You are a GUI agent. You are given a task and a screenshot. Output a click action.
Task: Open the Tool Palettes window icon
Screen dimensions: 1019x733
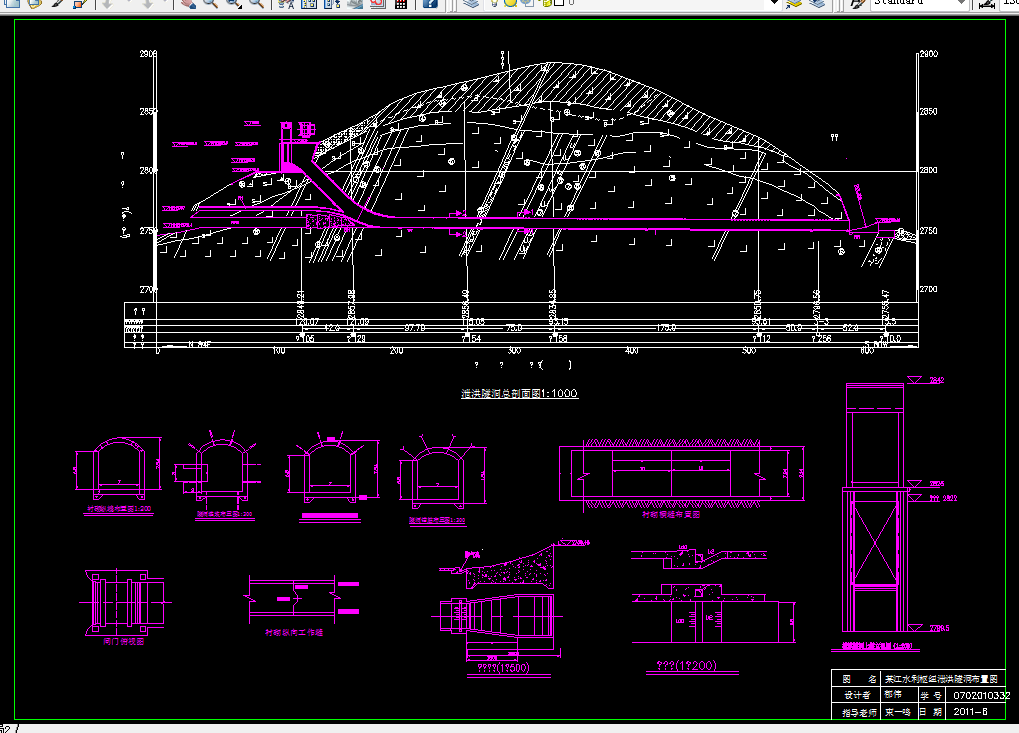coord(332,3)
